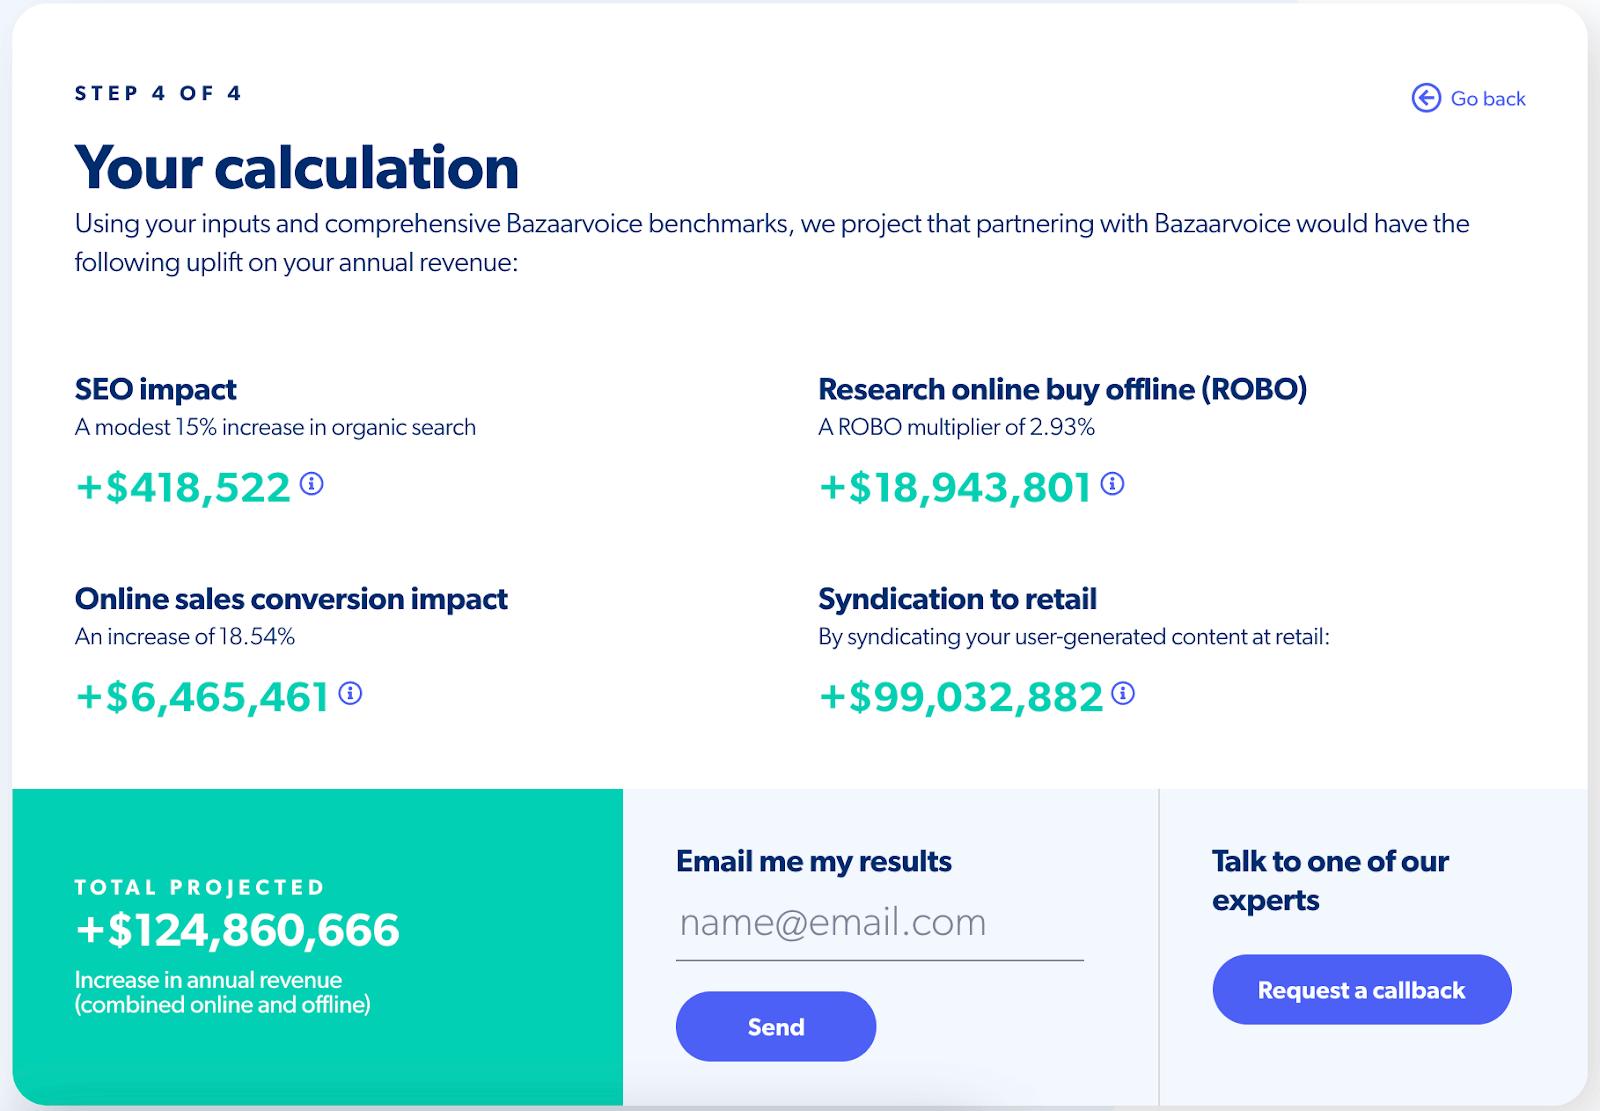The width and height of the screenshot is (1600, 1111).
Task: Click the TOTAL PROJECTED label
Action: pos(200,887)
